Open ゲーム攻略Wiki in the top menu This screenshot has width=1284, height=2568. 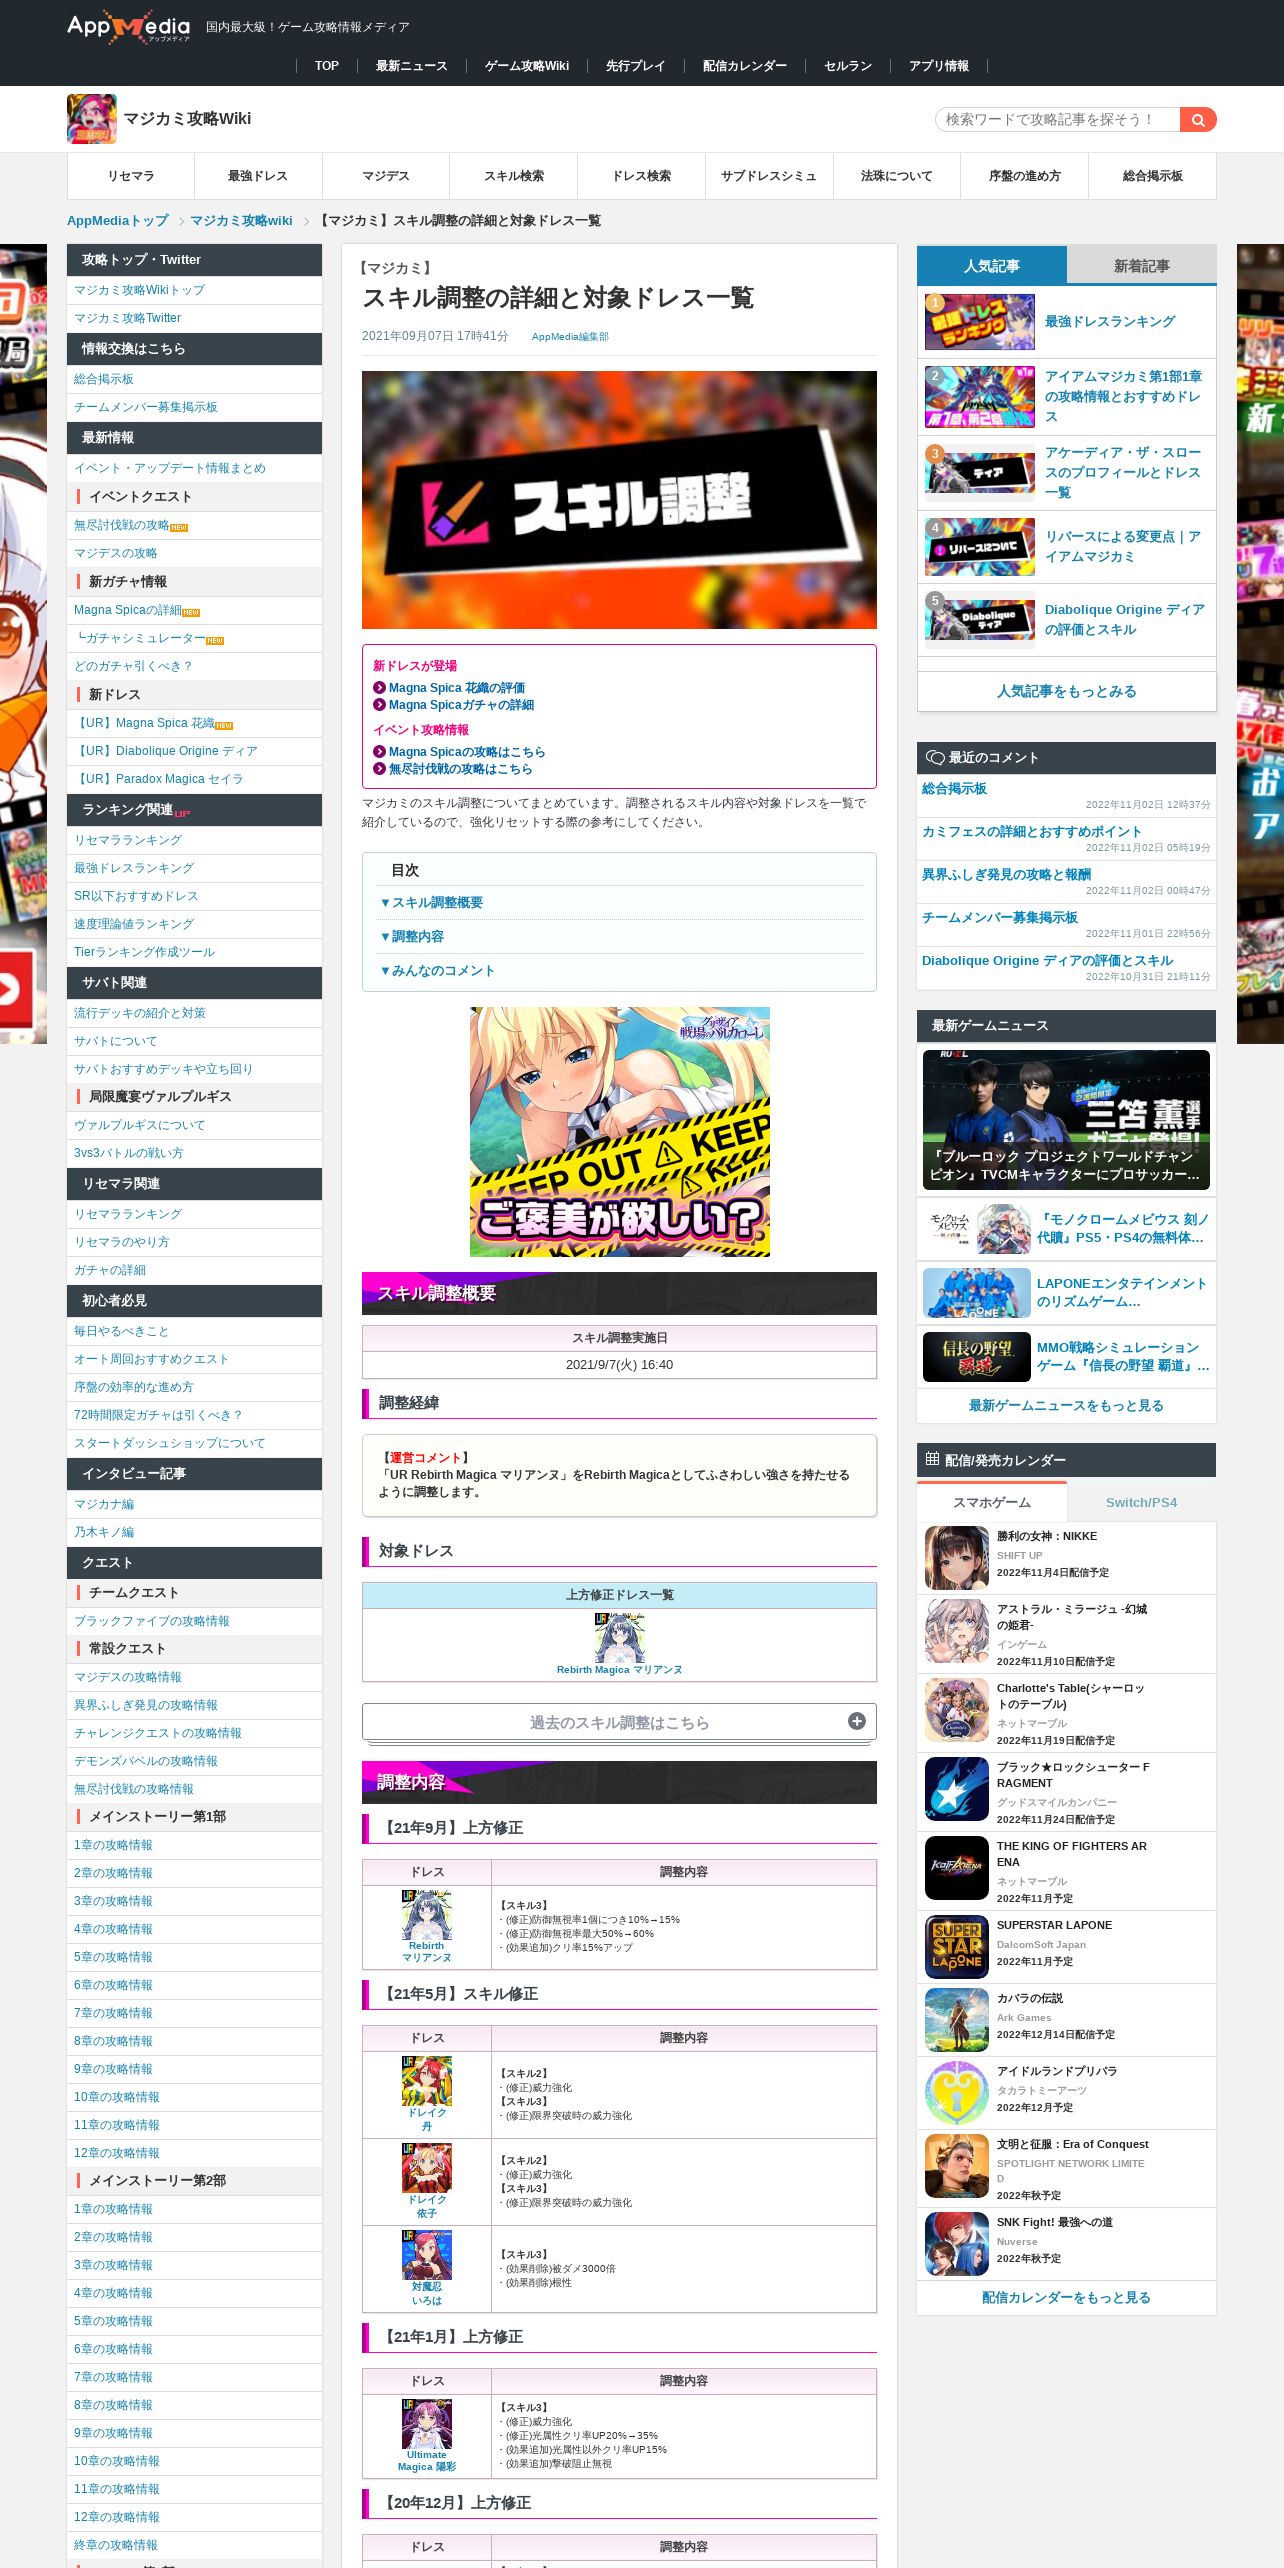527,66
